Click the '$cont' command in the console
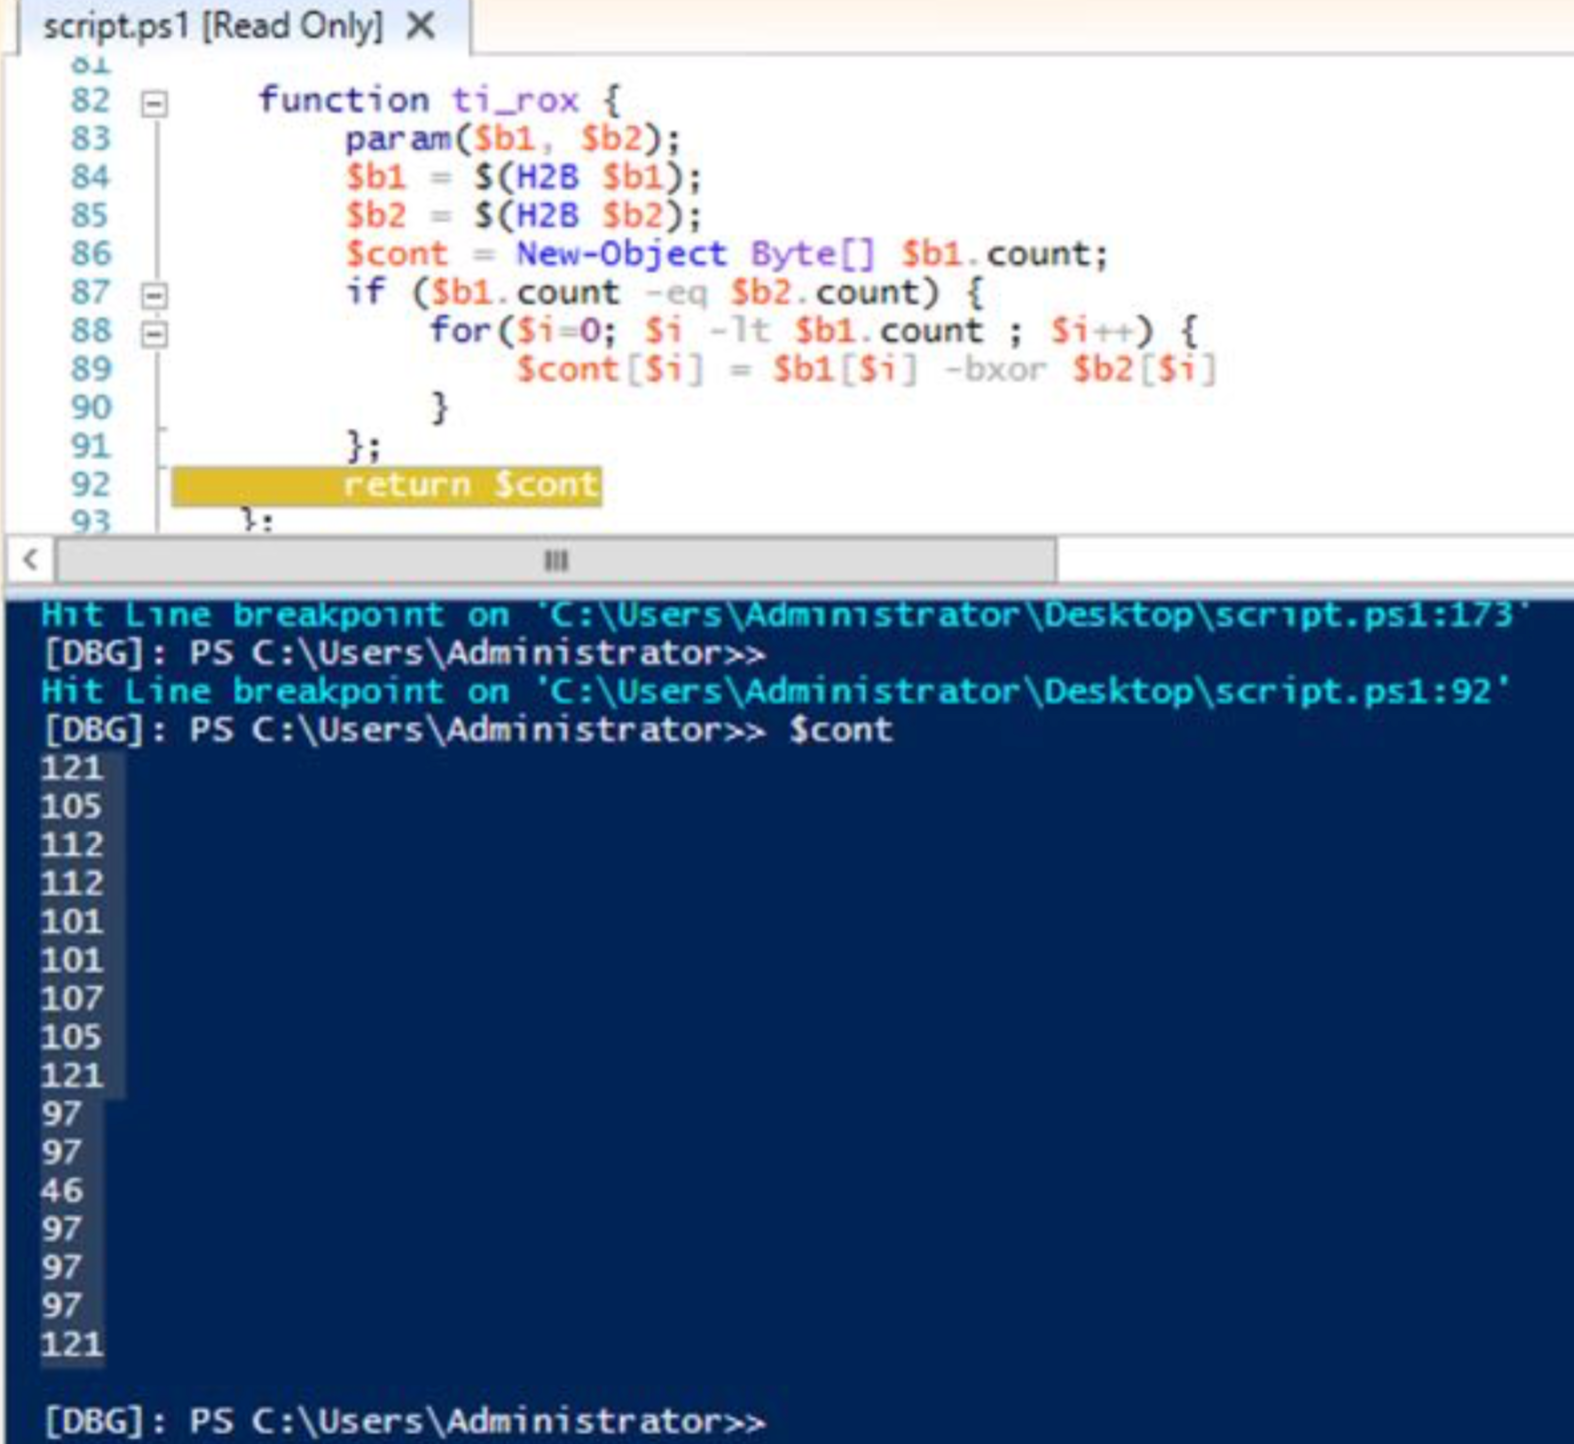 [841, 730]
